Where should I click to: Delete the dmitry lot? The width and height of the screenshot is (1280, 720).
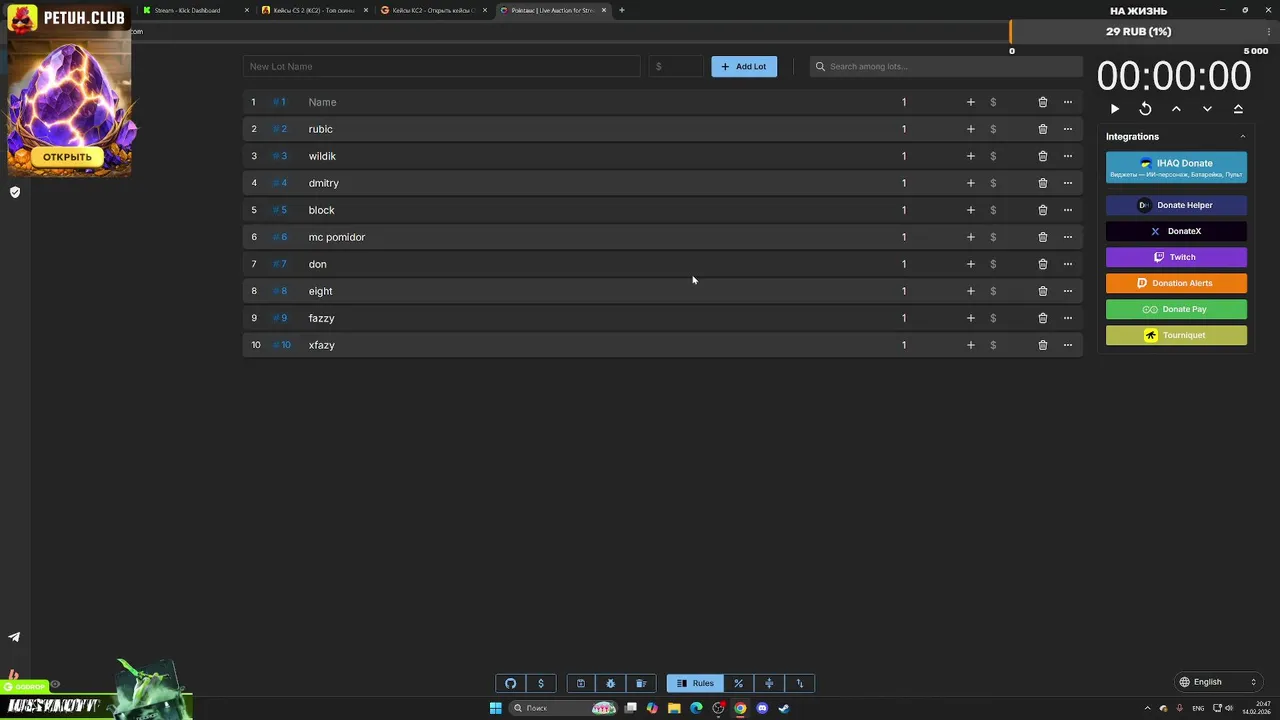(x=1042, y=183)
